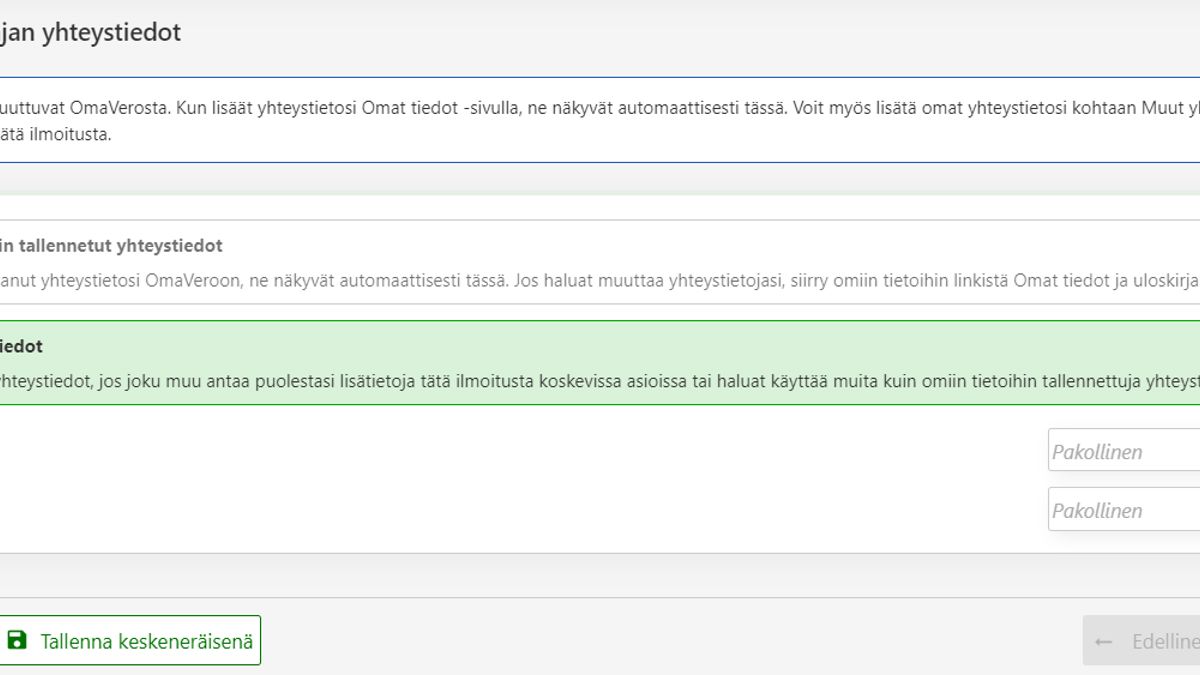Screen dimensions: 1200x675
Task: Select the green highlighted section heading
Action: (x=21, y=346)
